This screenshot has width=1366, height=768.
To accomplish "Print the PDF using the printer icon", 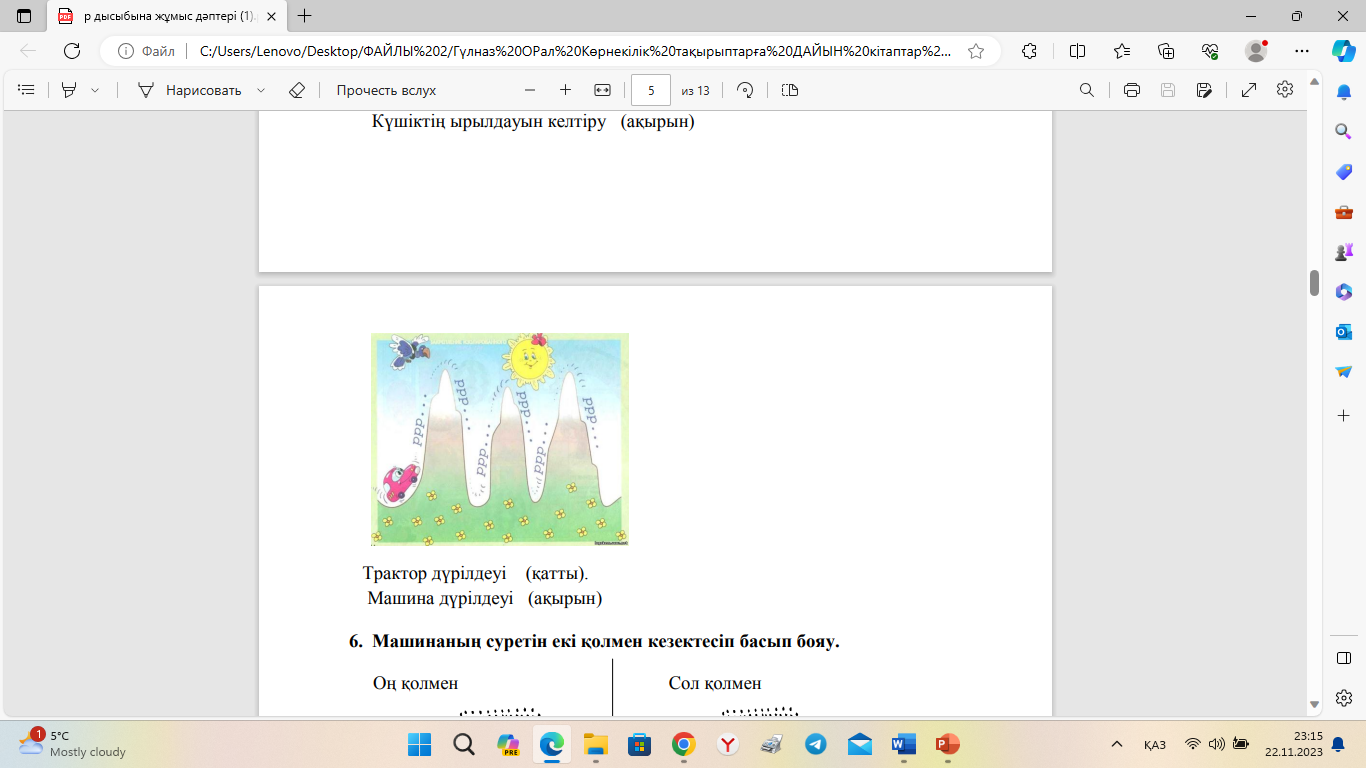I will click(1132, 90).
